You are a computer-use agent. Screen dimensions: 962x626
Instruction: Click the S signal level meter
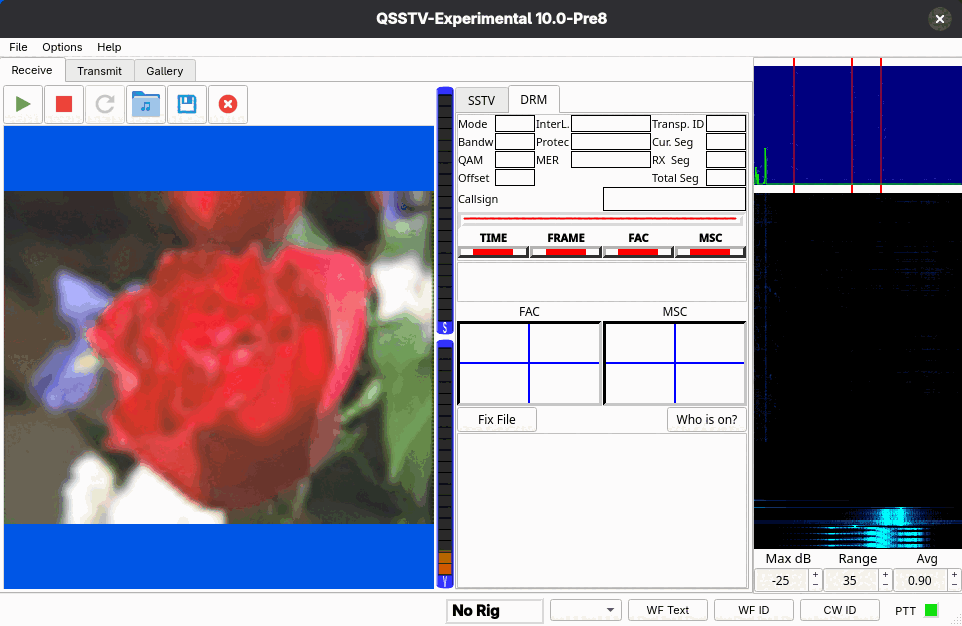445,211
